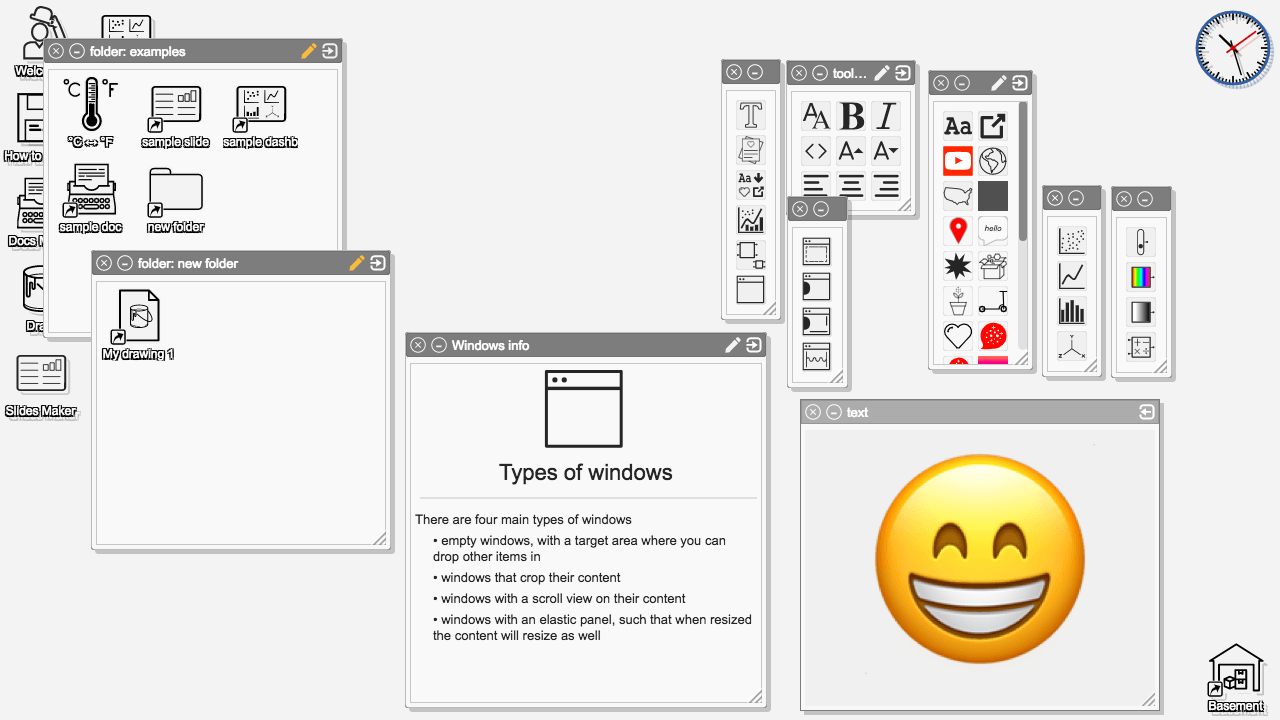Collapse the Windows info window

tap(439, 345)
